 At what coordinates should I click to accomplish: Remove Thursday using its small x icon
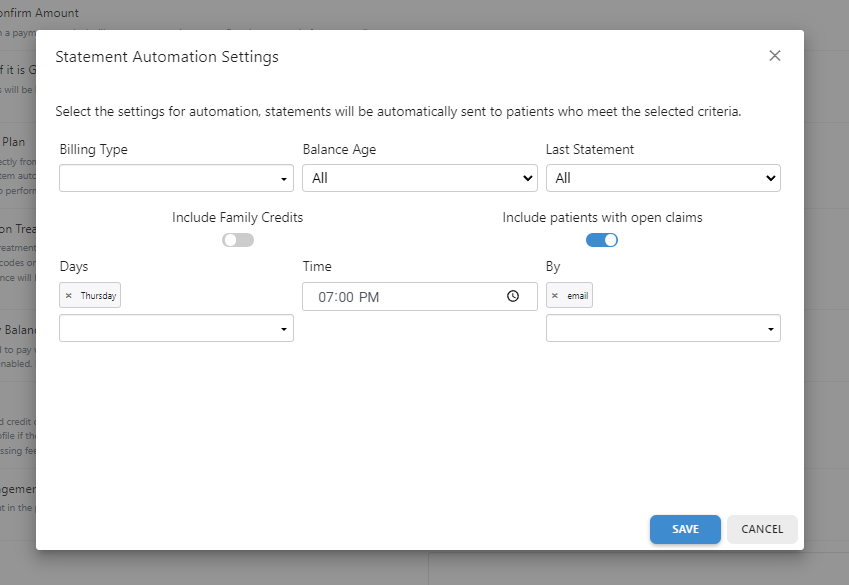(68, 295)
